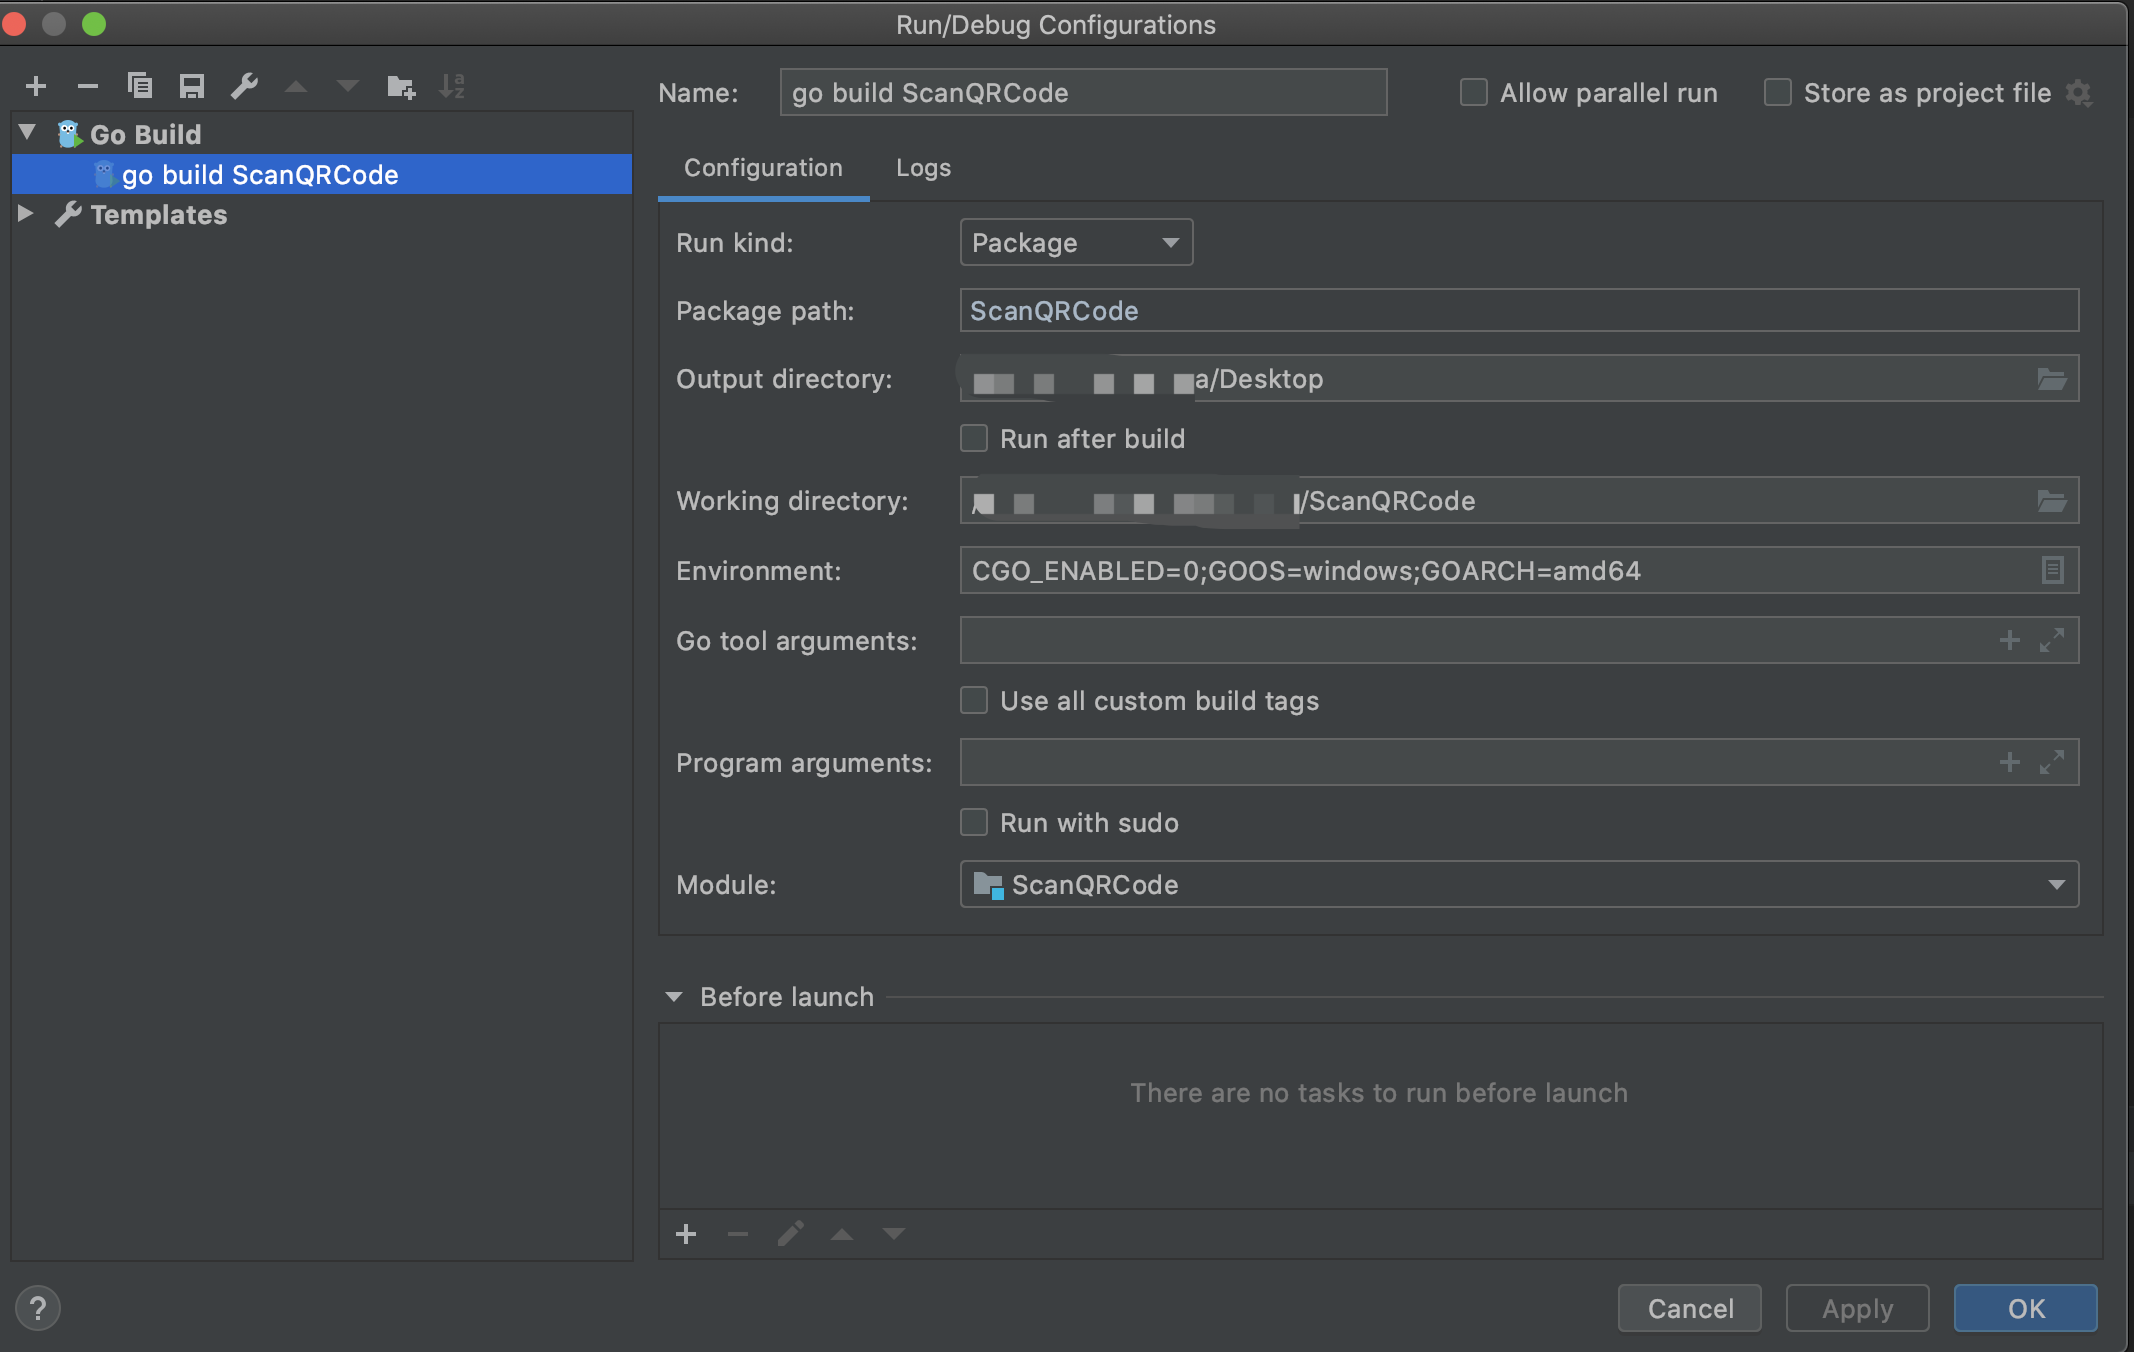Expand the Templates tree node

pos(26,214)
